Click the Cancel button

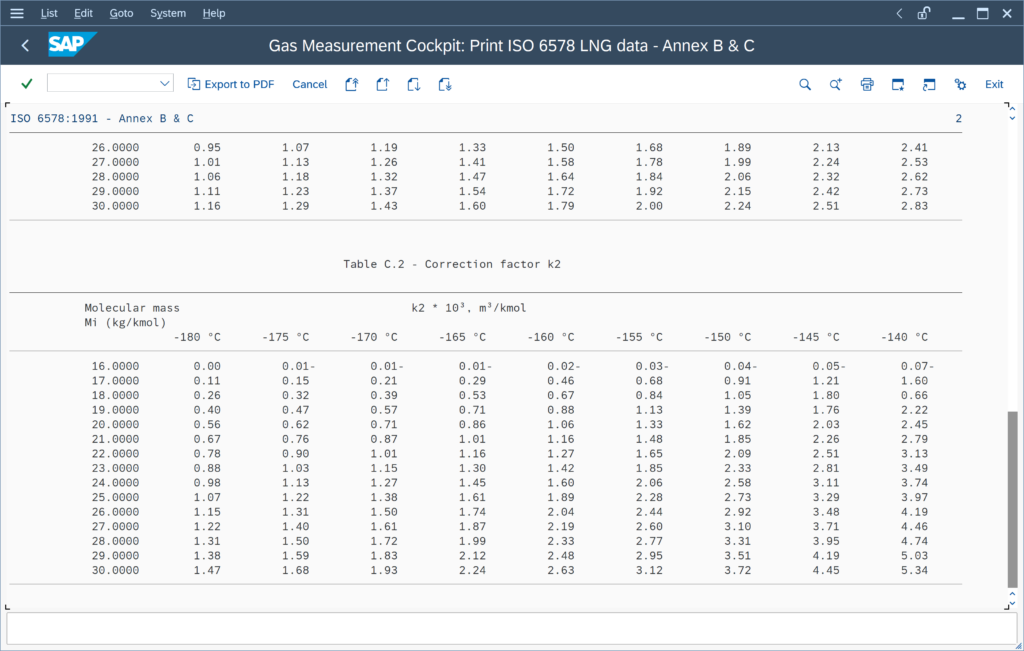310,84
